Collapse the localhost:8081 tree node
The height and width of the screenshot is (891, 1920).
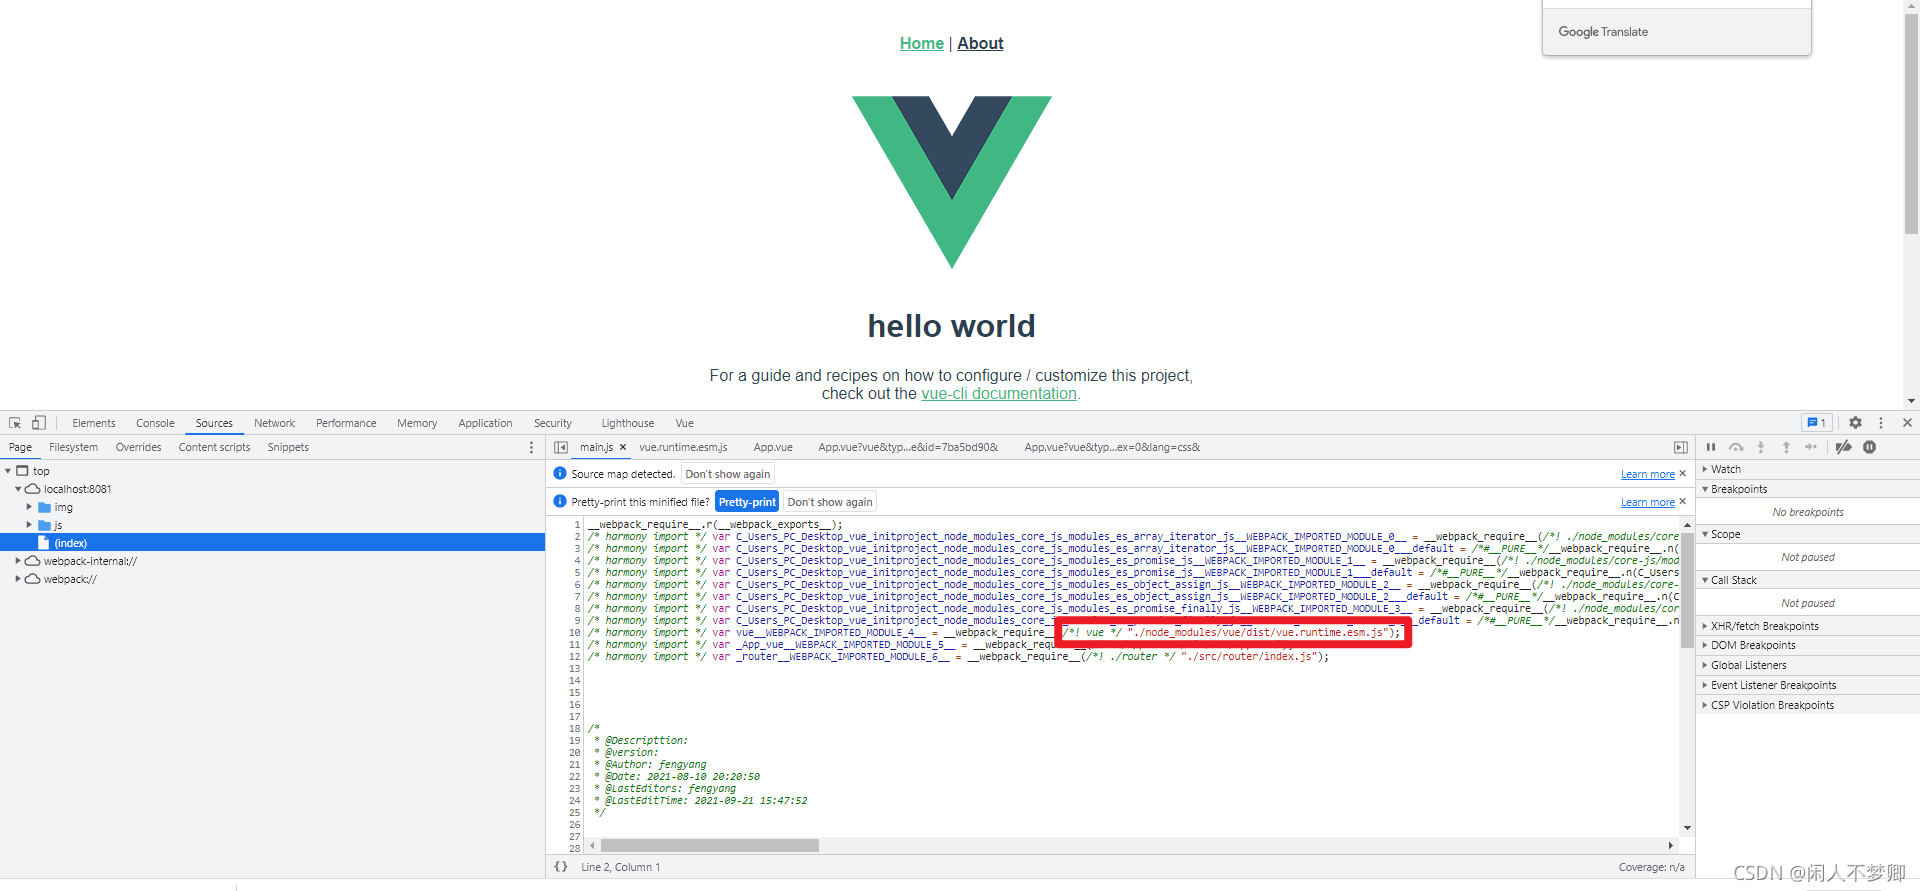[x=18, y=489]
